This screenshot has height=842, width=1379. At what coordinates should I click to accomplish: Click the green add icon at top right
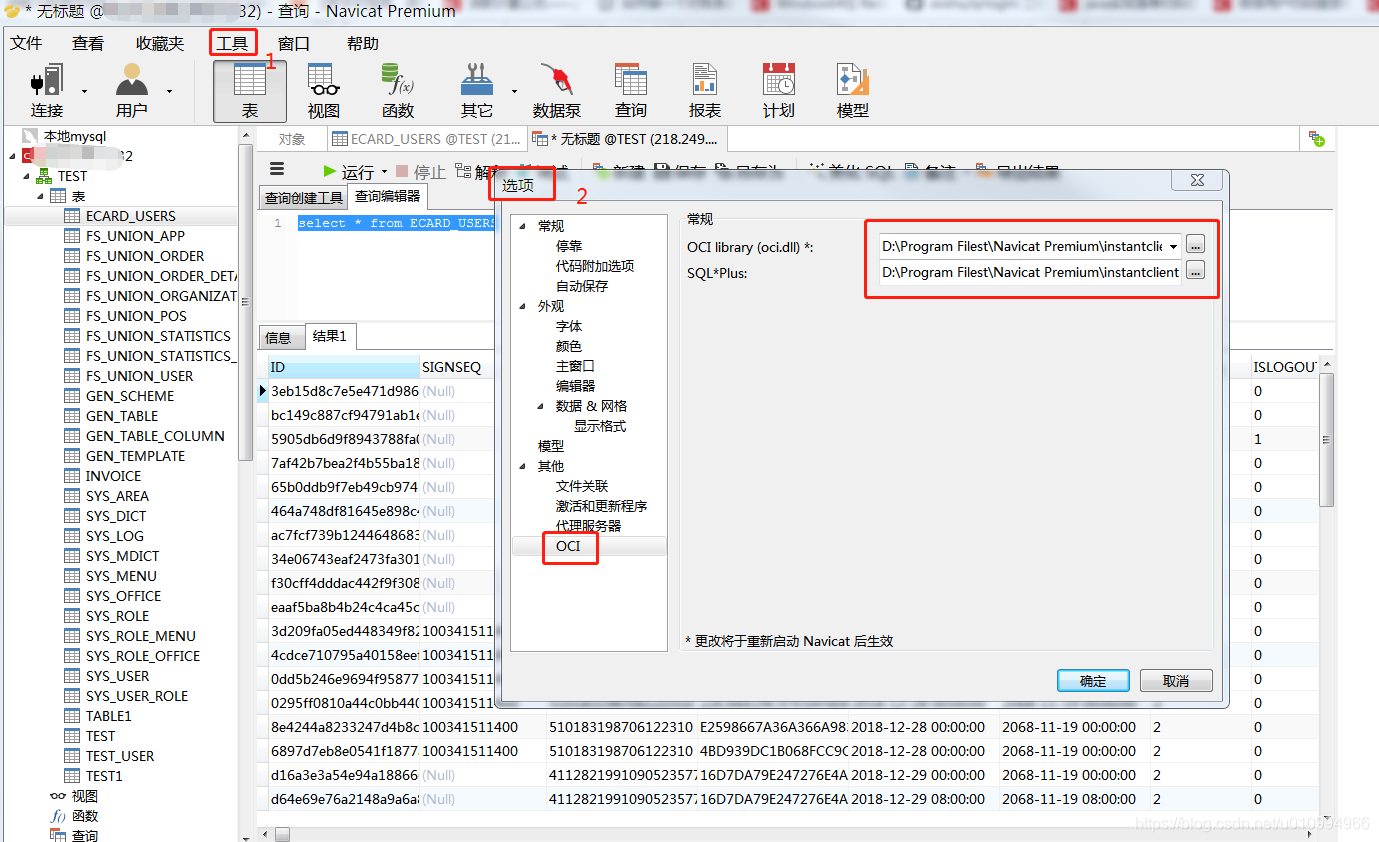point(1317,139)
